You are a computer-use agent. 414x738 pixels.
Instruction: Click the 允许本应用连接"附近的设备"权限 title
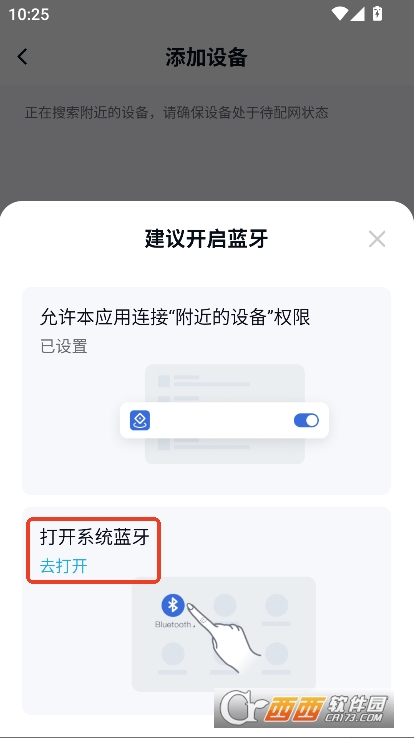coord(175,318)
